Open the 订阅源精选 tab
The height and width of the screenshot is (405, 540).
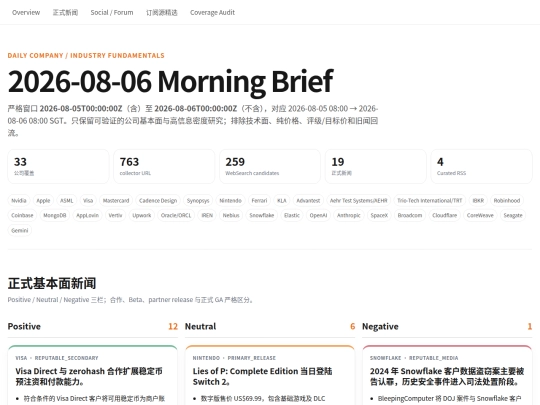162,12
